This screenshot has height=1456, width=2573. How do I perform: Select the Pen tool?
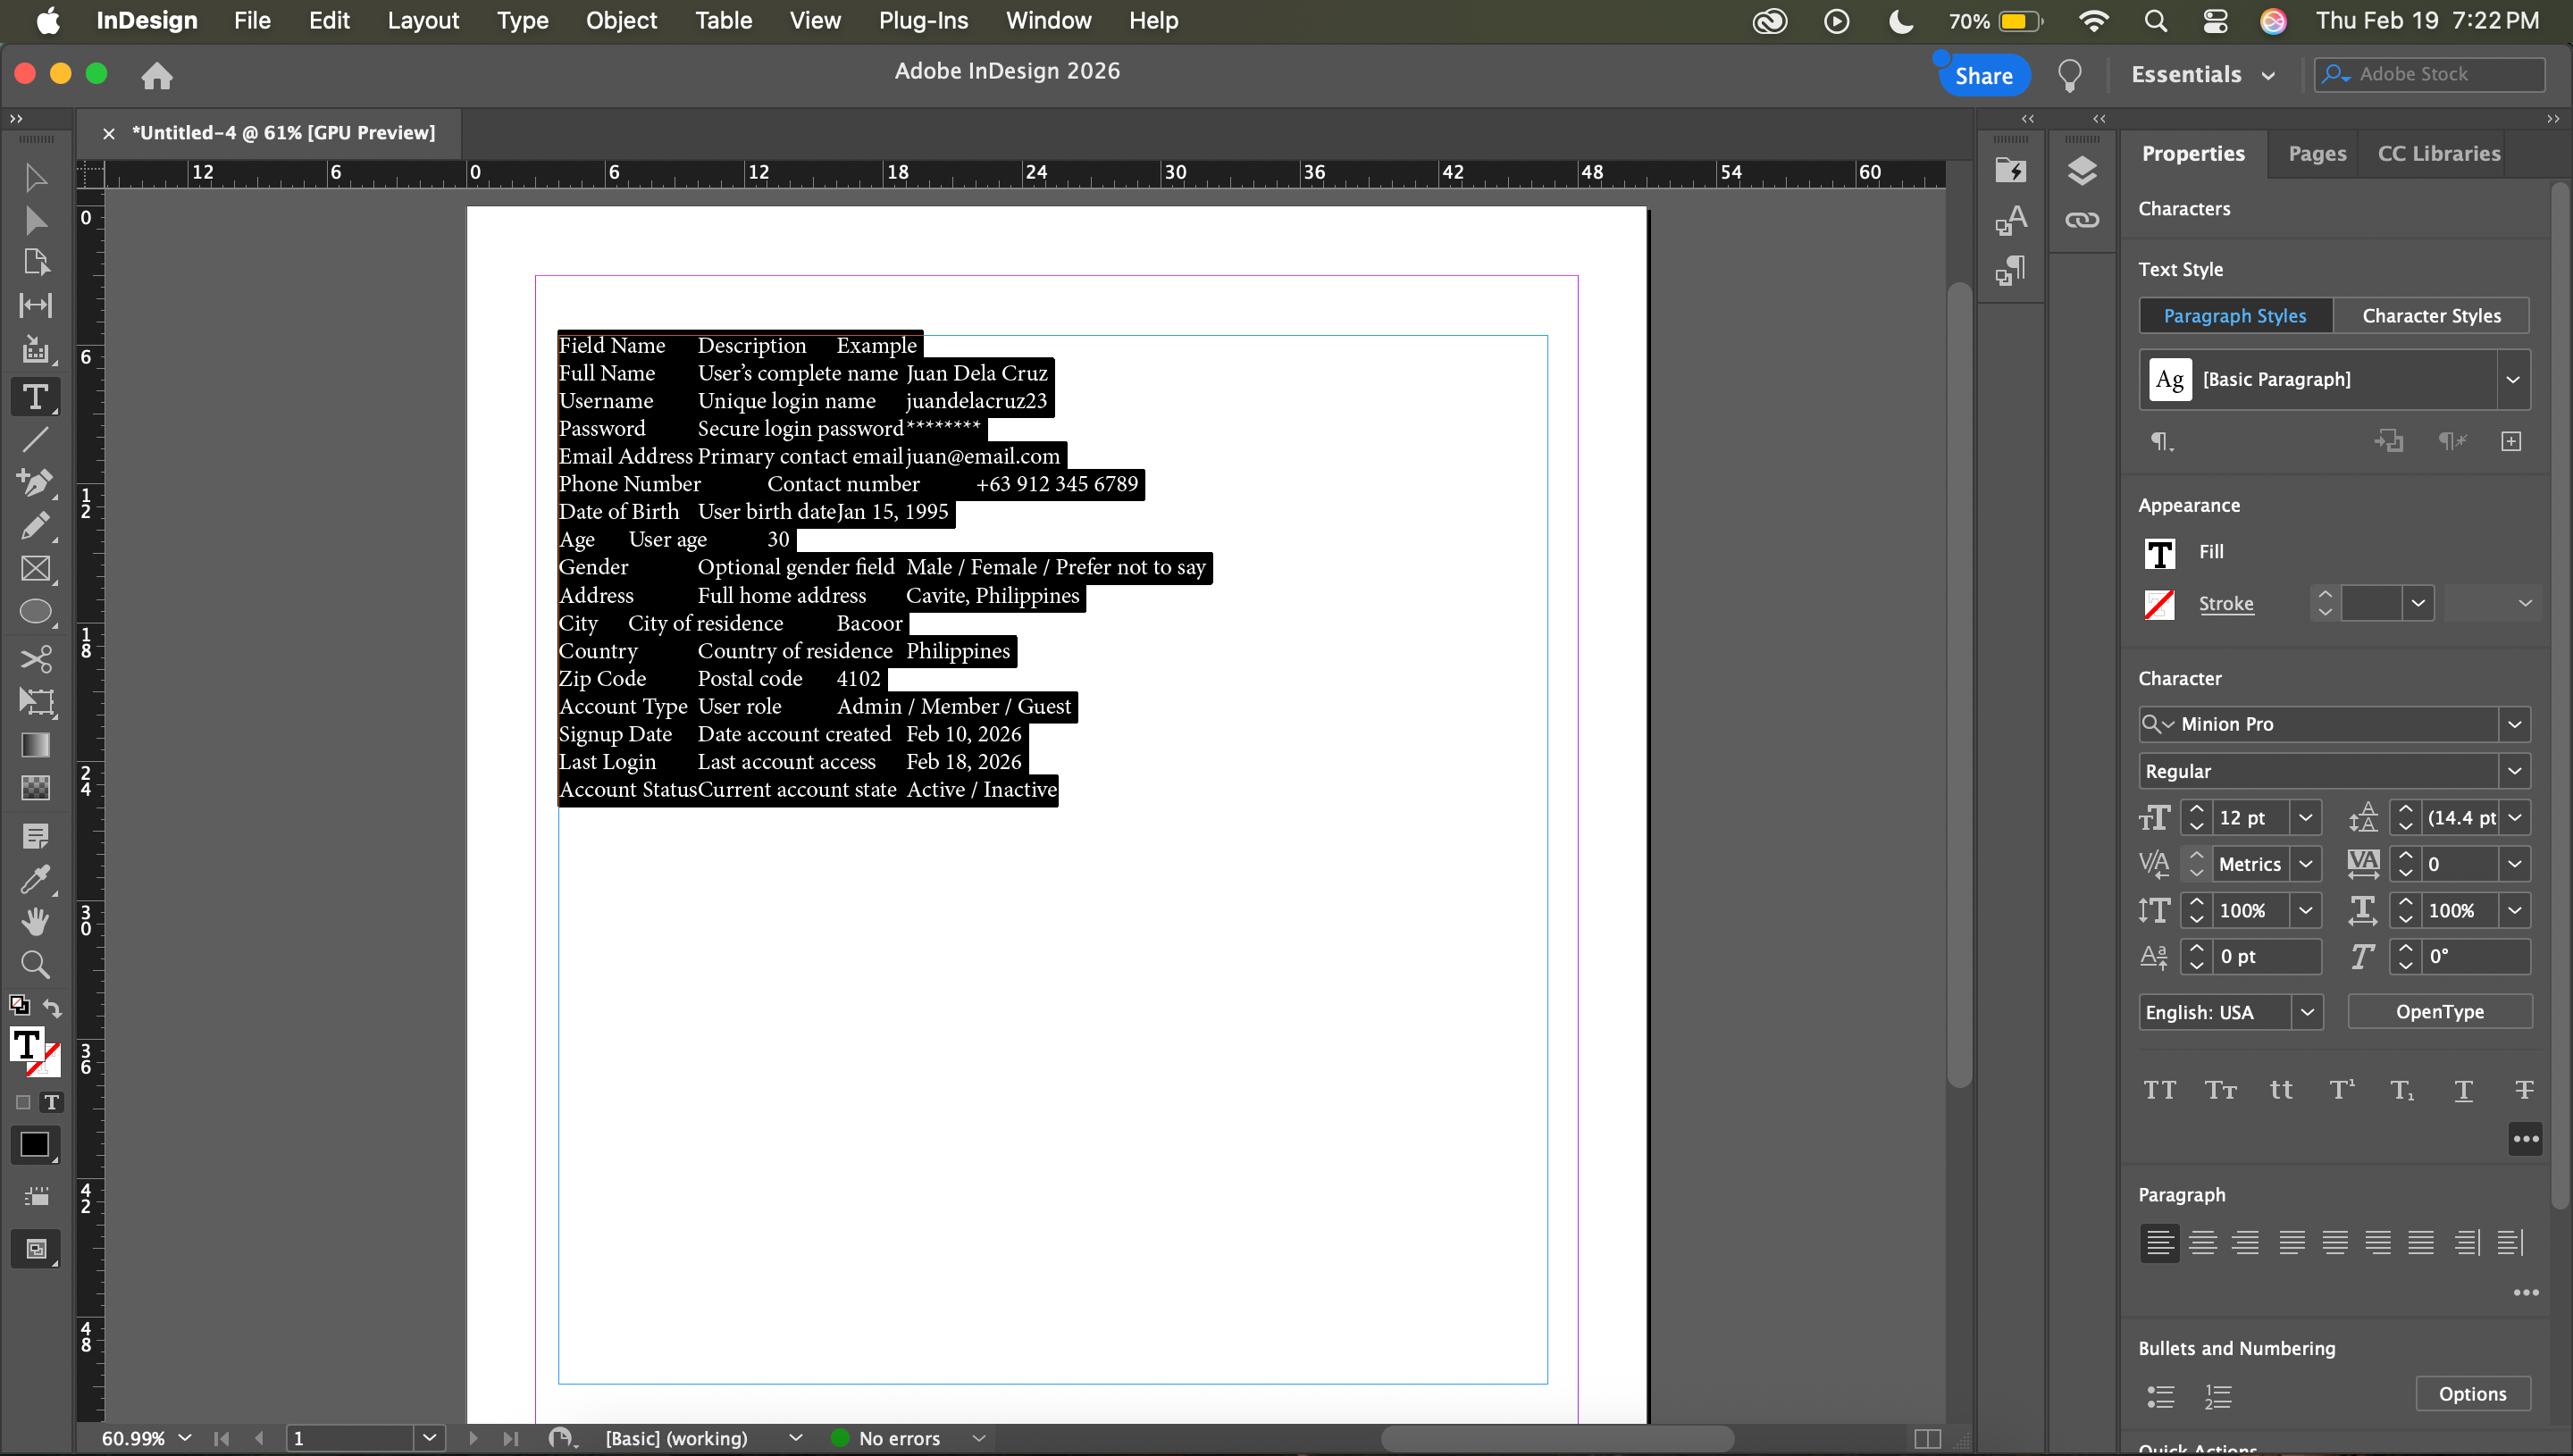pos(35,483)
